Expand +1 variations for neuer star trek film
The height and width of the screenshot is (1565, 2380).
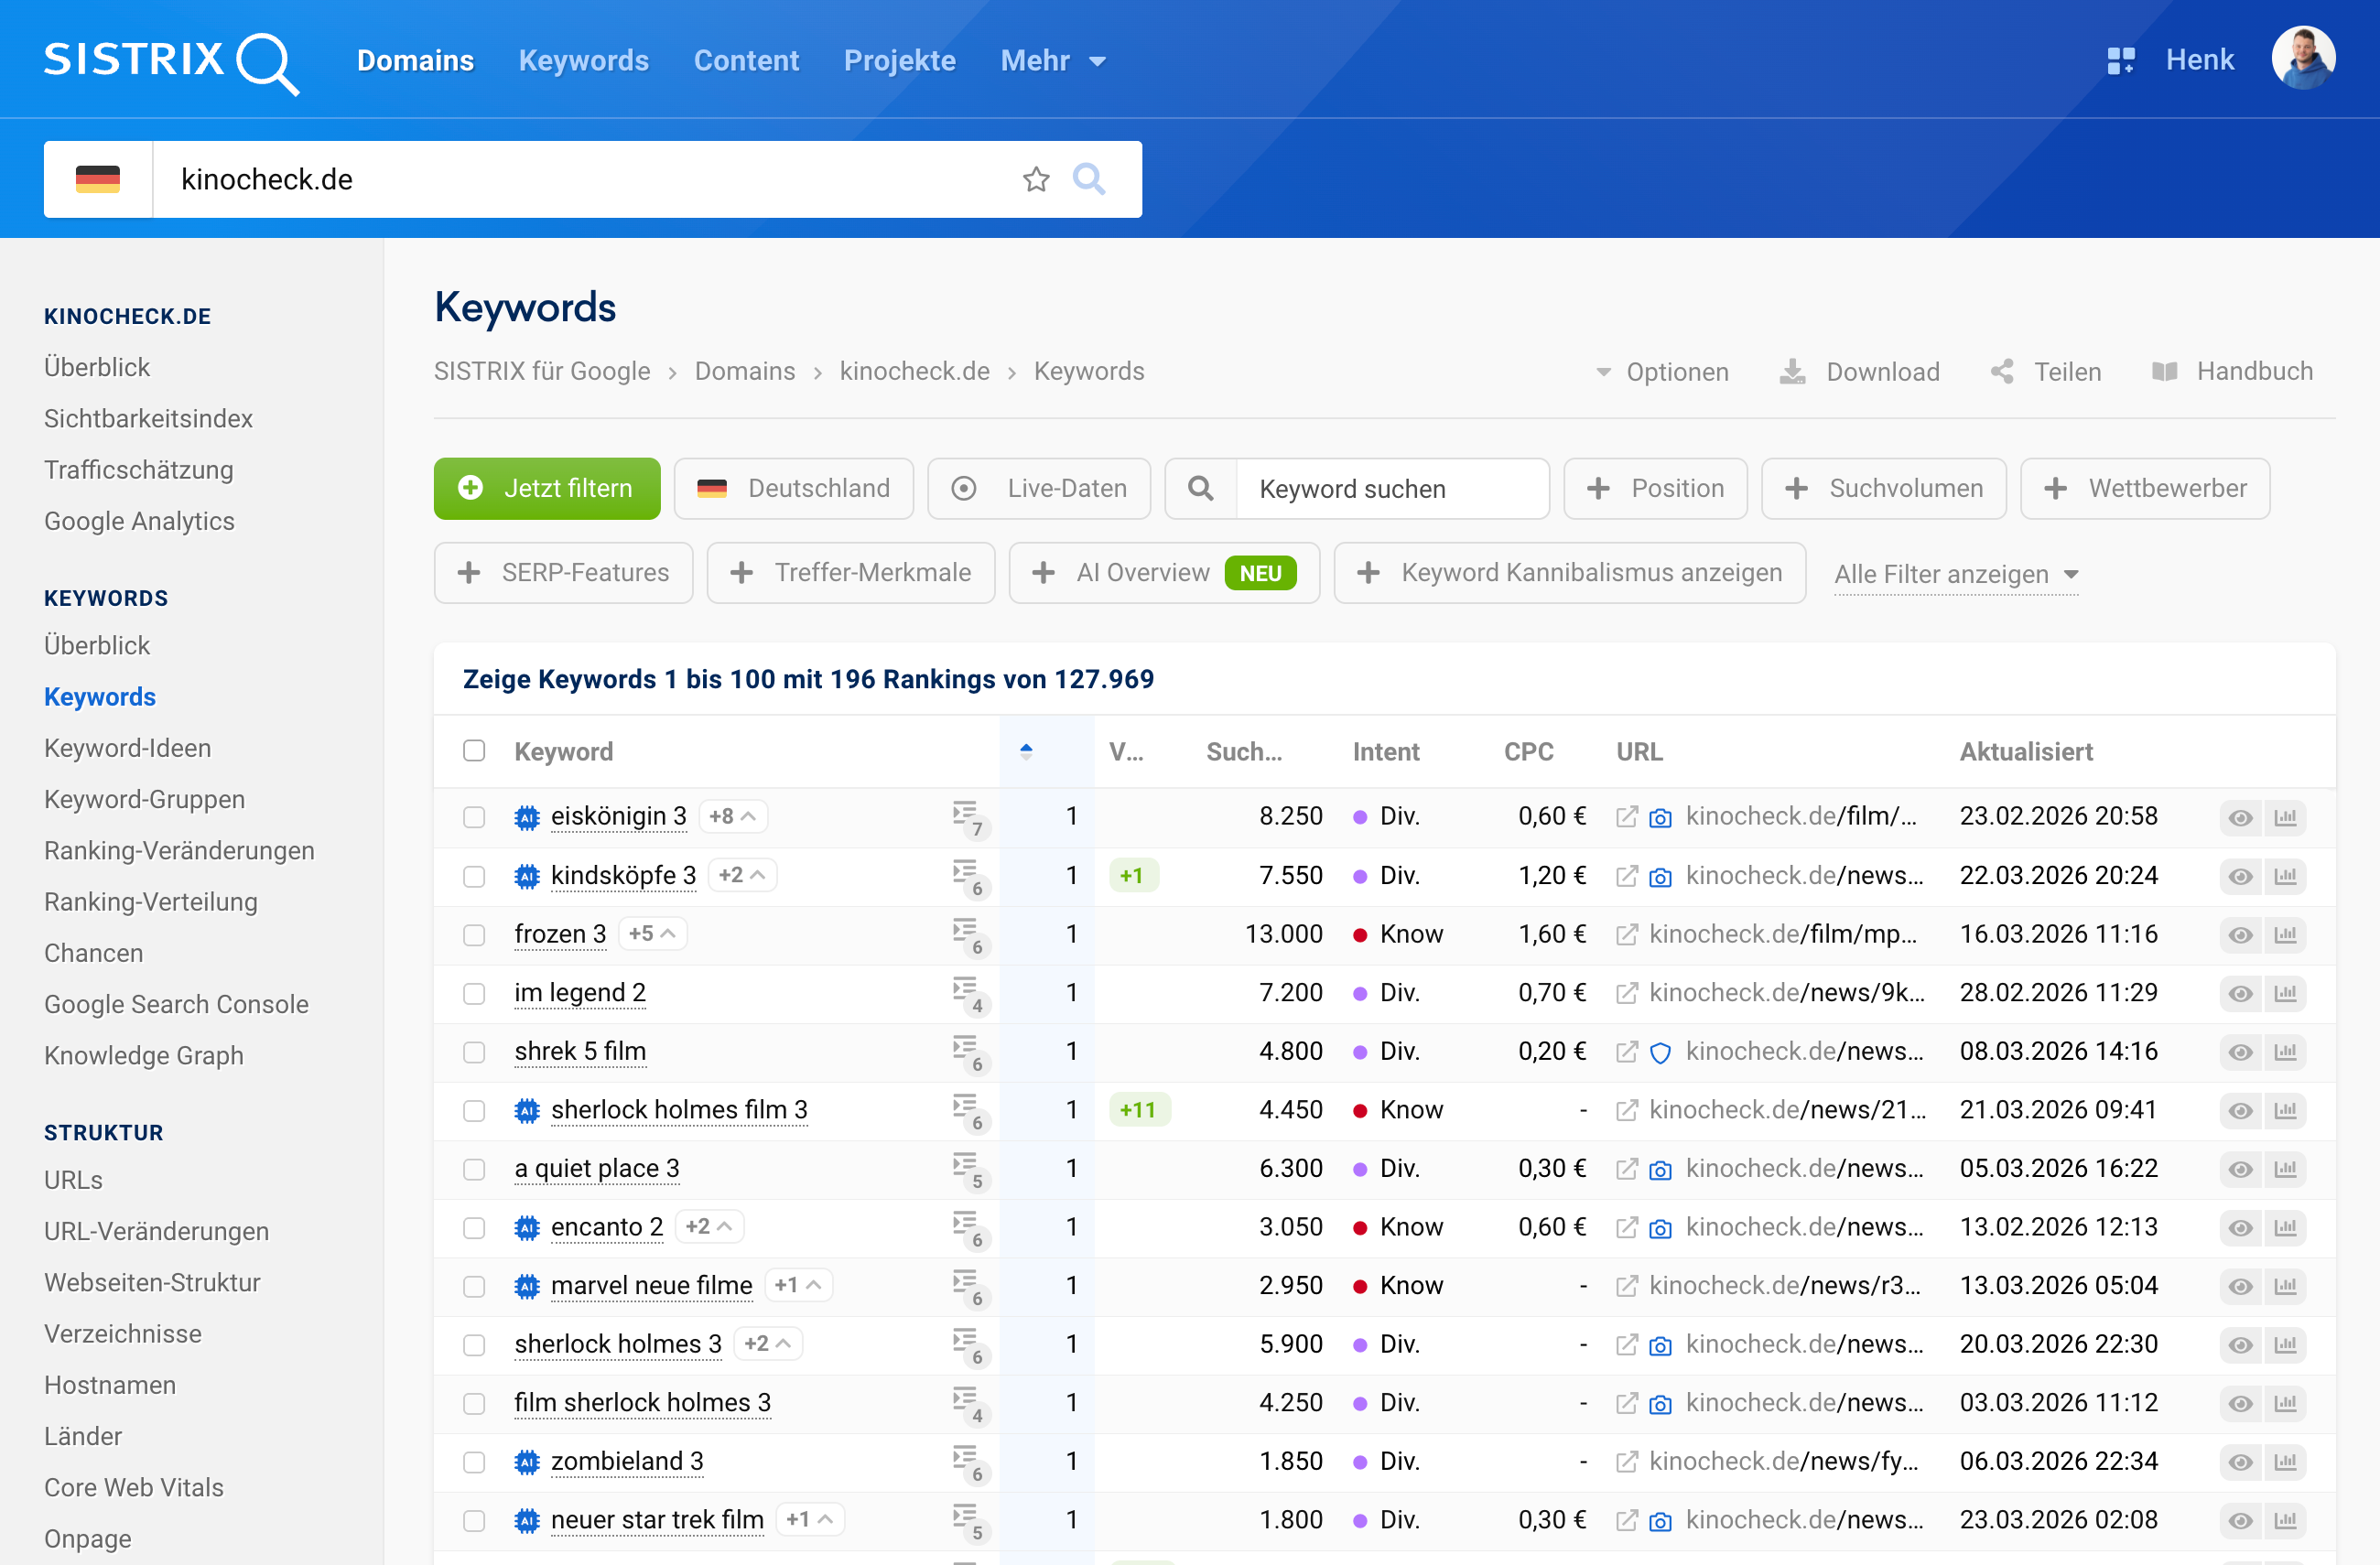(810, 1519)
